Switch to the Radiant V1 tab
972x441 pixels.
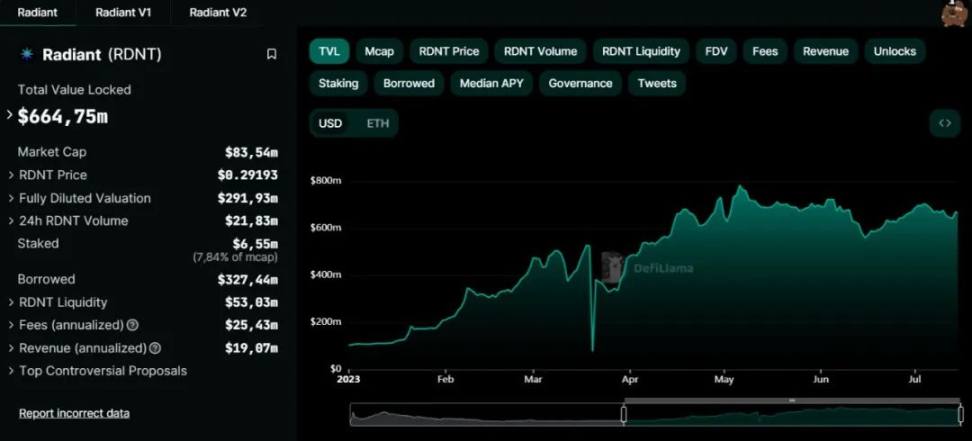123,12
